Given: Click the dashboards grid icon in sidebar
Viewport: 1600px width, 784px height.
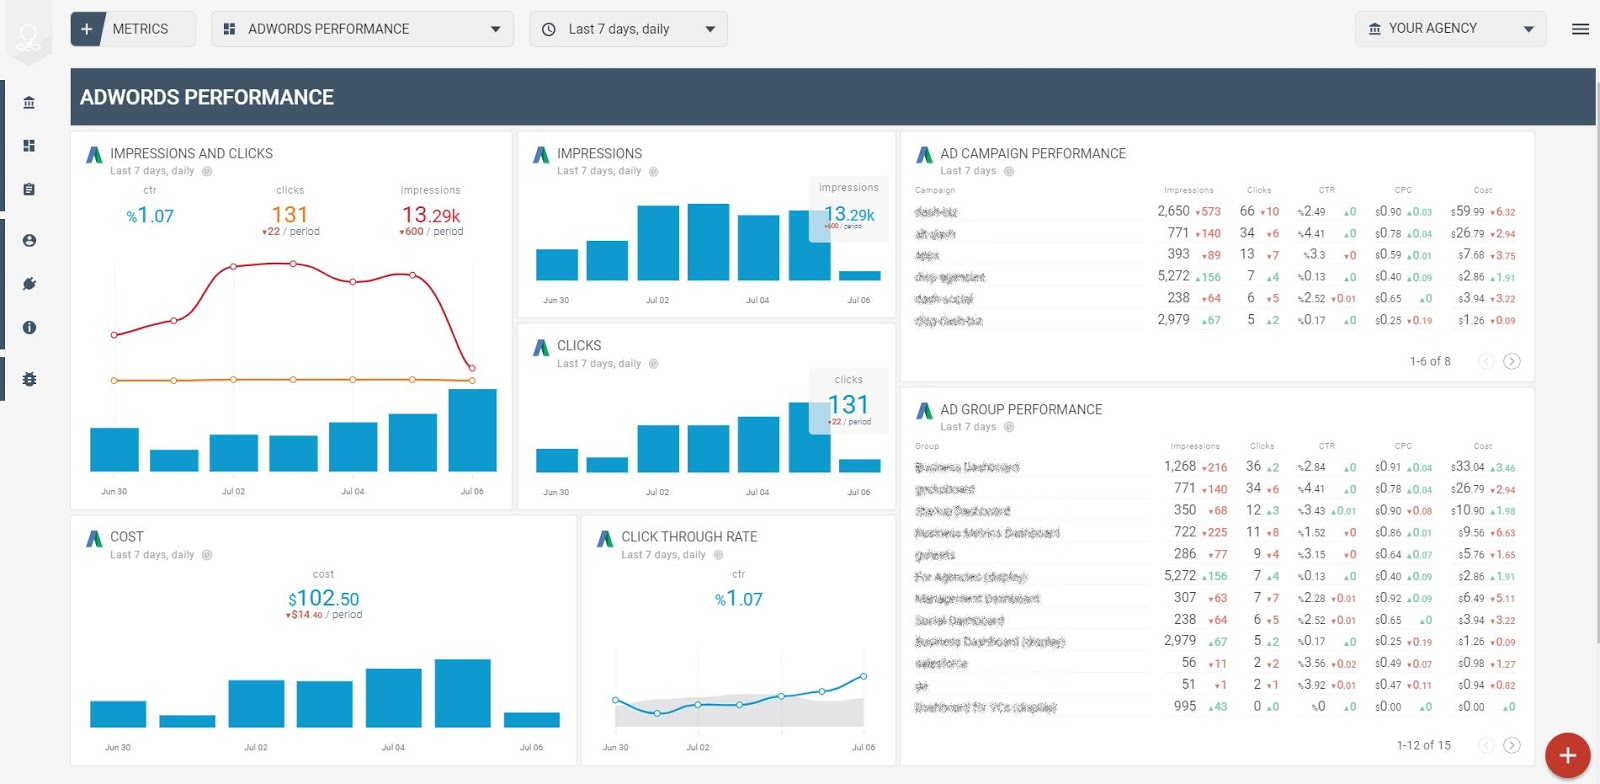Looking at the screenshot, I should 29,146.
